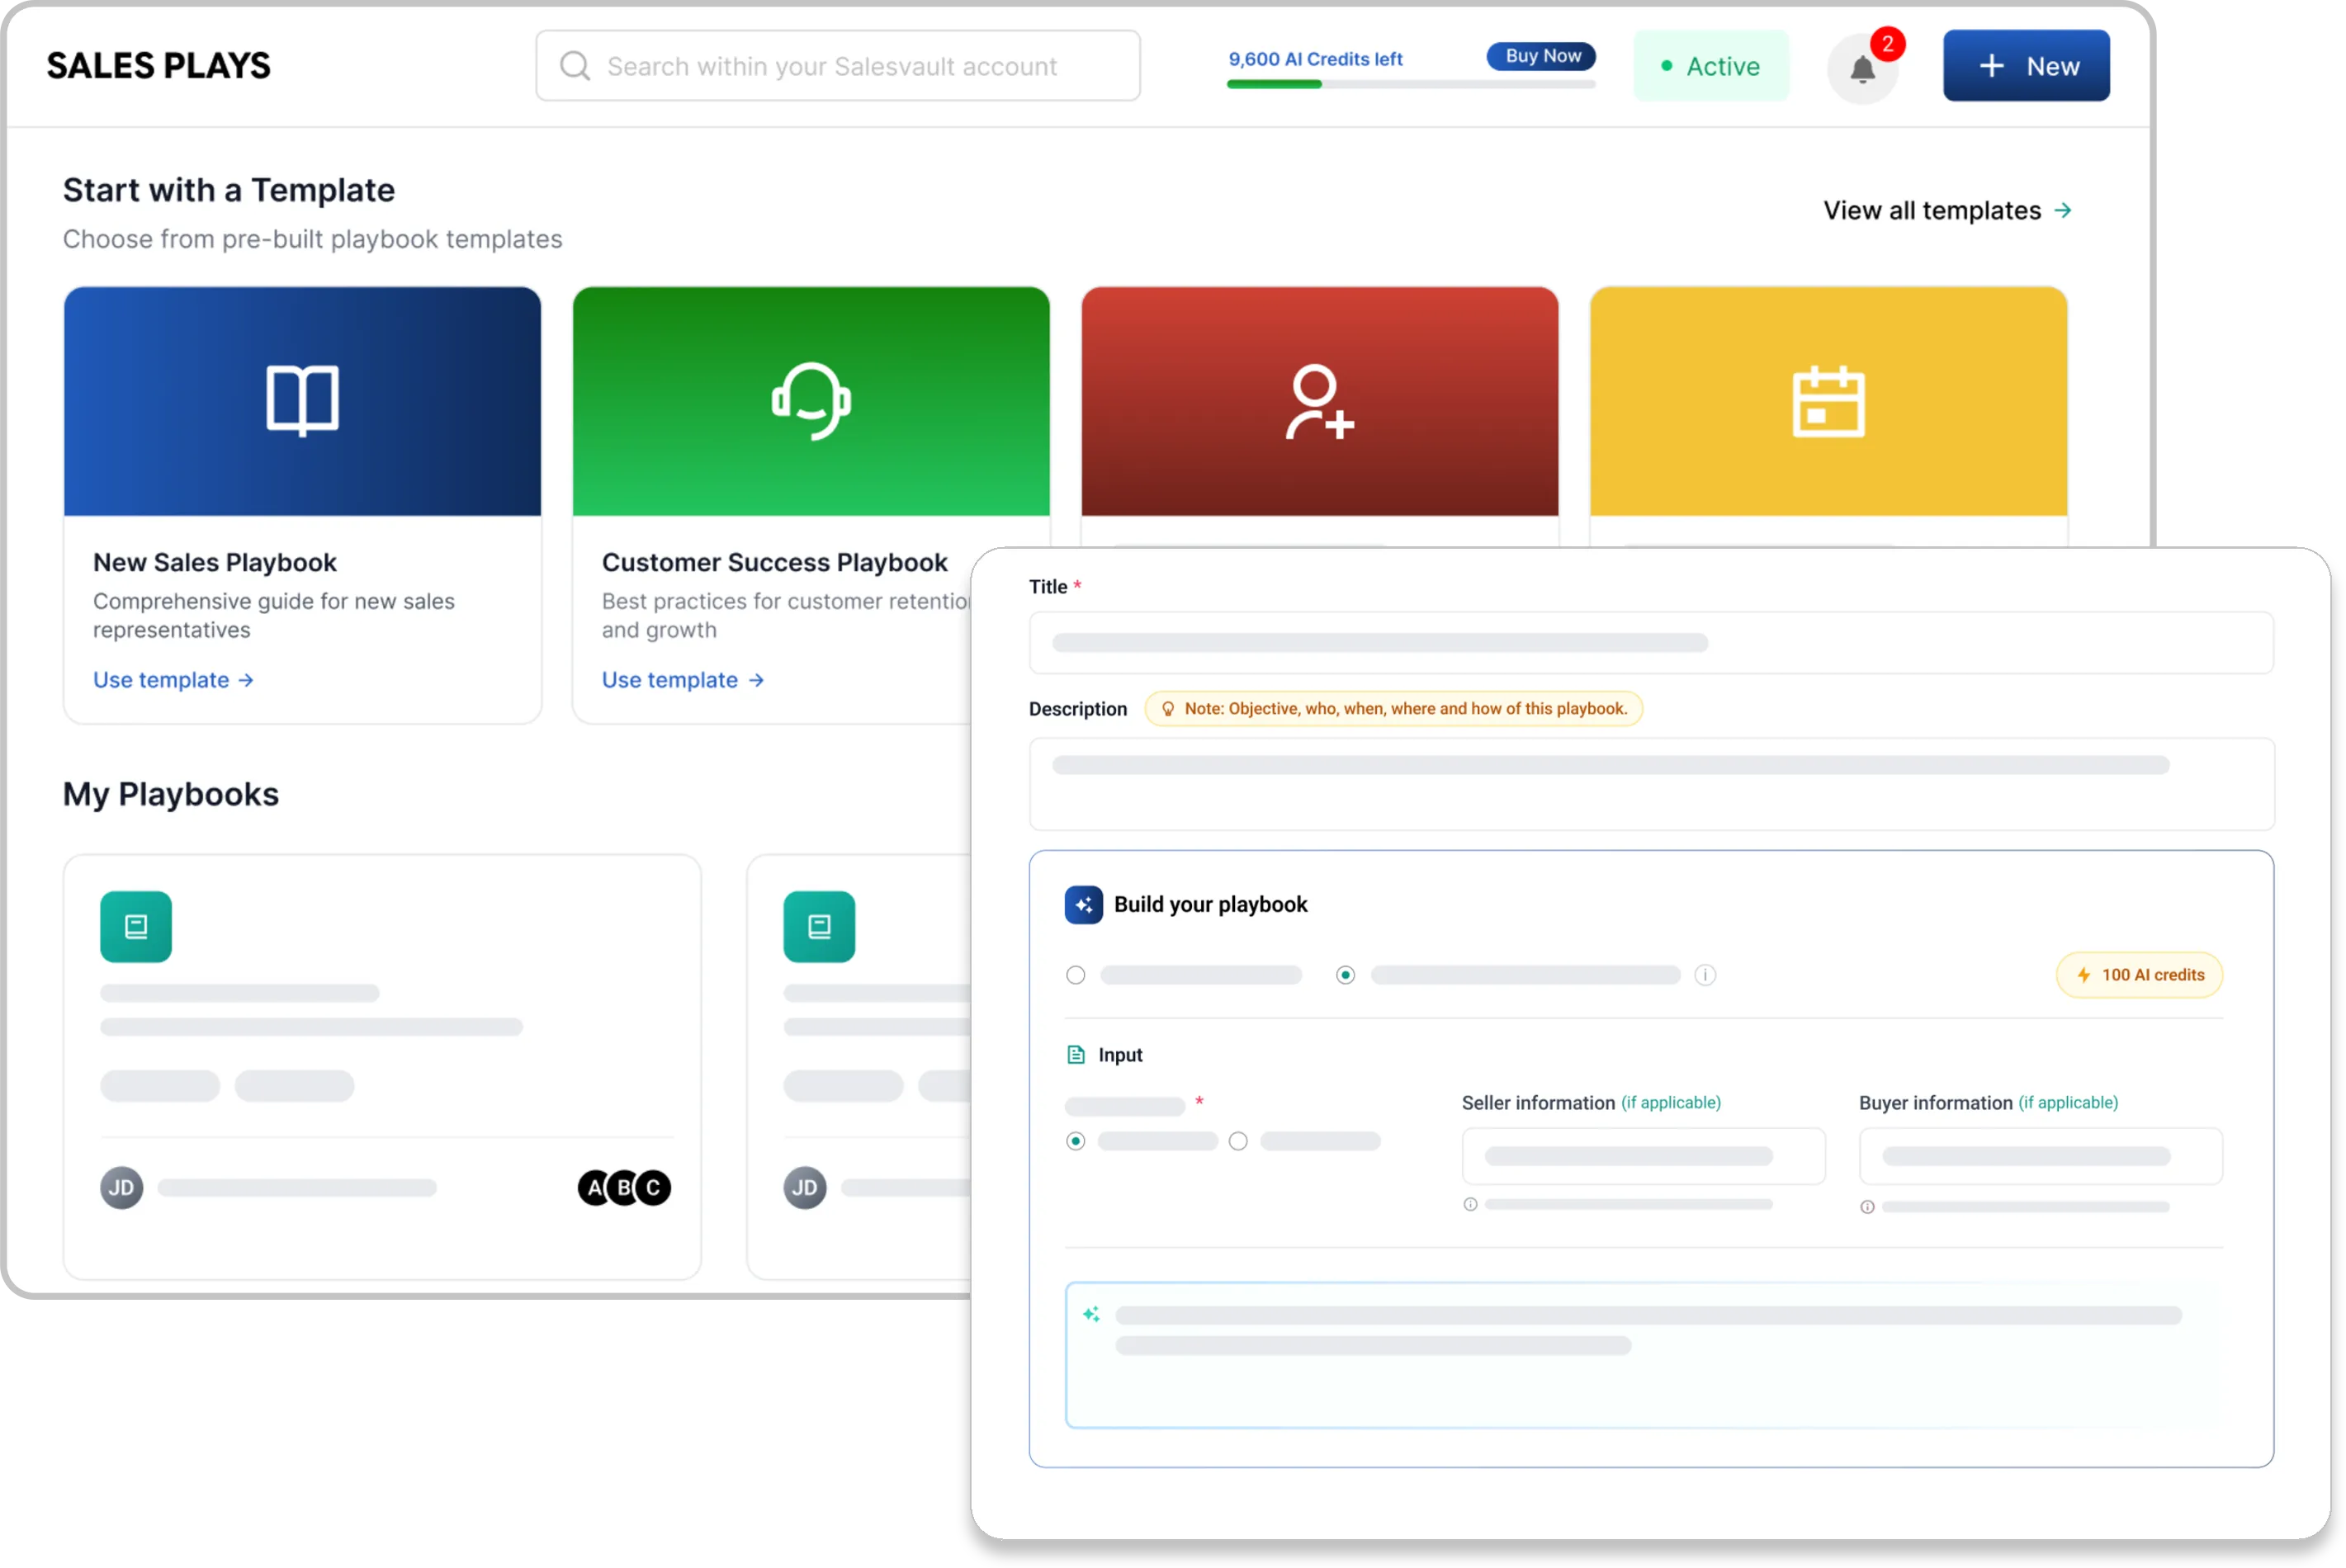Choose the unselected radio under Input section
2346x1568 pixels.
pos(1238,1141)
